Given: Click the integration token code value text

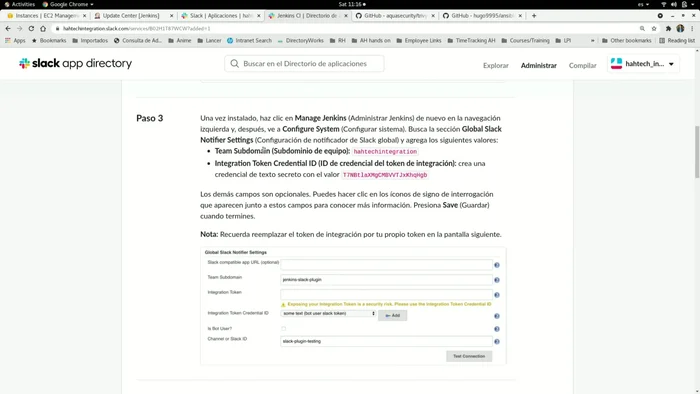Looking at the screenshot, I should coord(385,175).
